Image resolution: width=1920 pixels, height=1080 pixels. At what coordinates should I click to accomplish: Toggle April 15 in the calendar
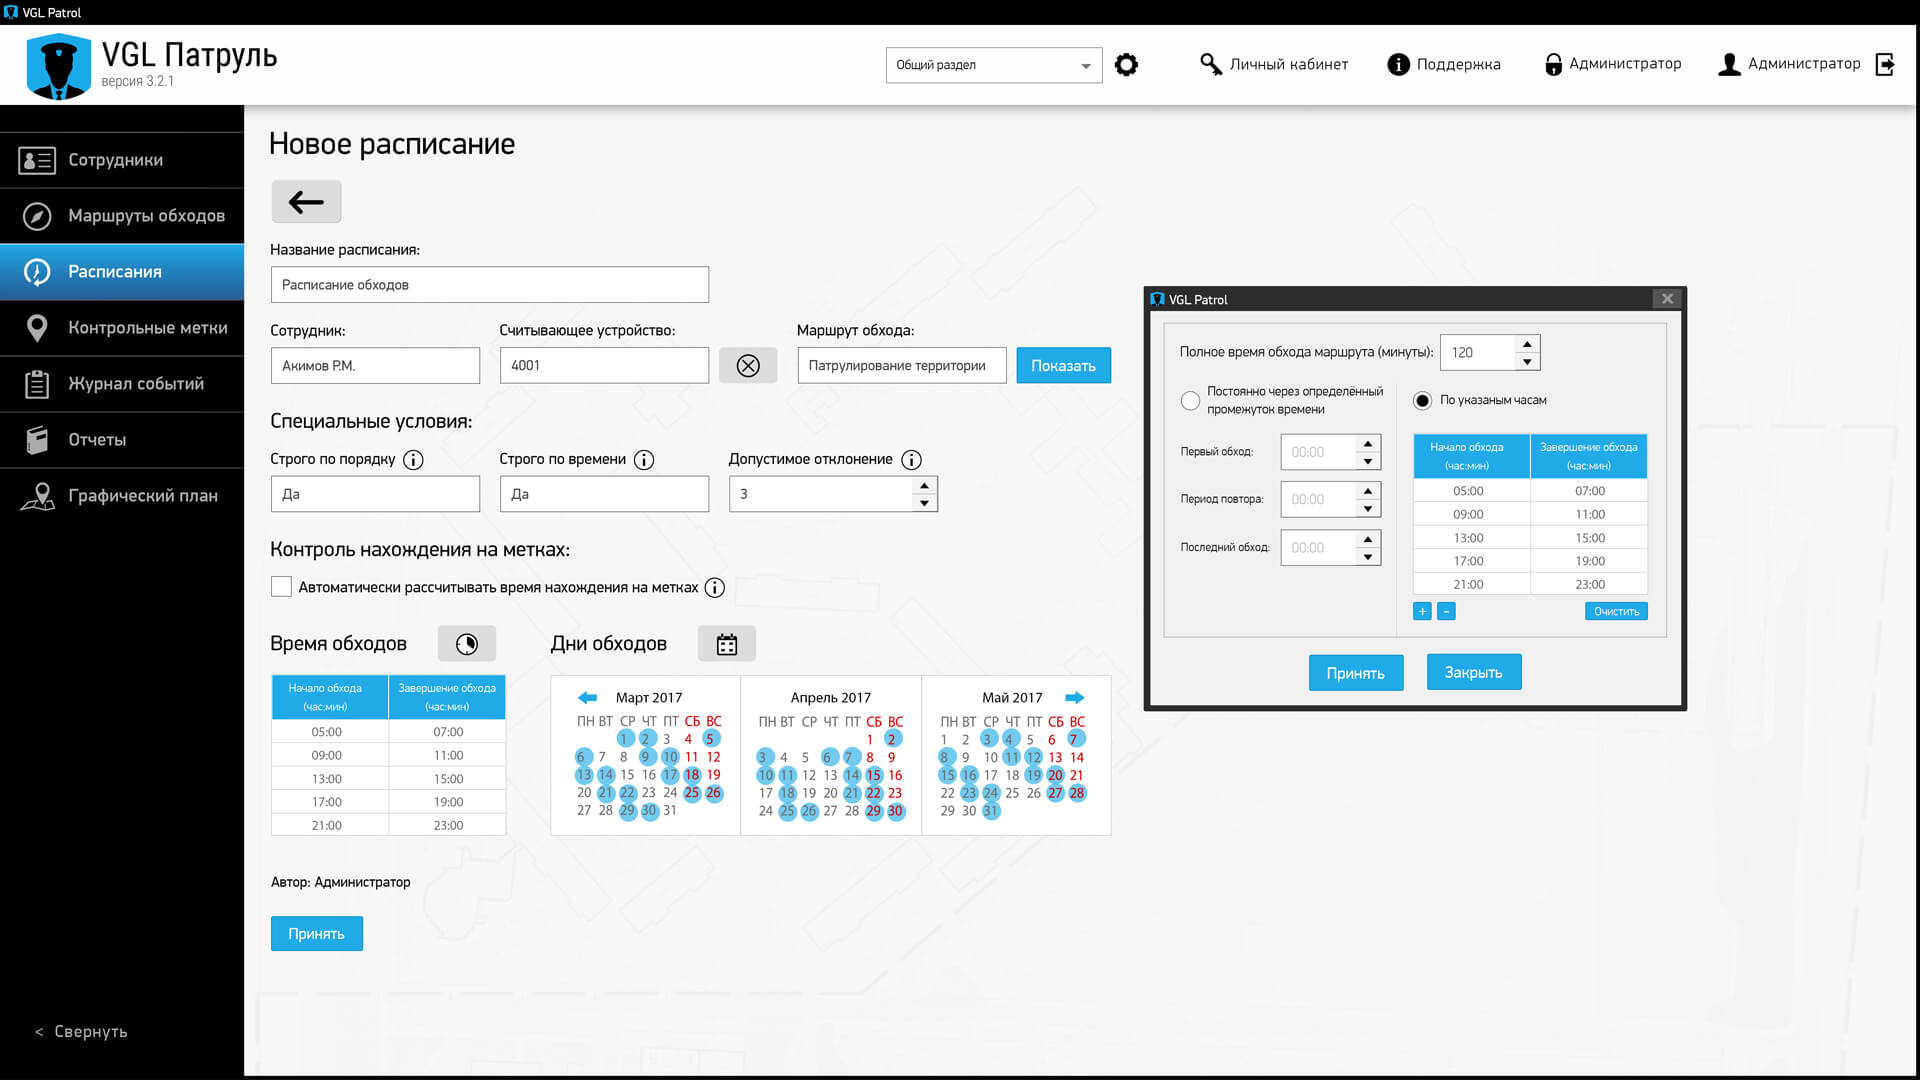point(874,775)
